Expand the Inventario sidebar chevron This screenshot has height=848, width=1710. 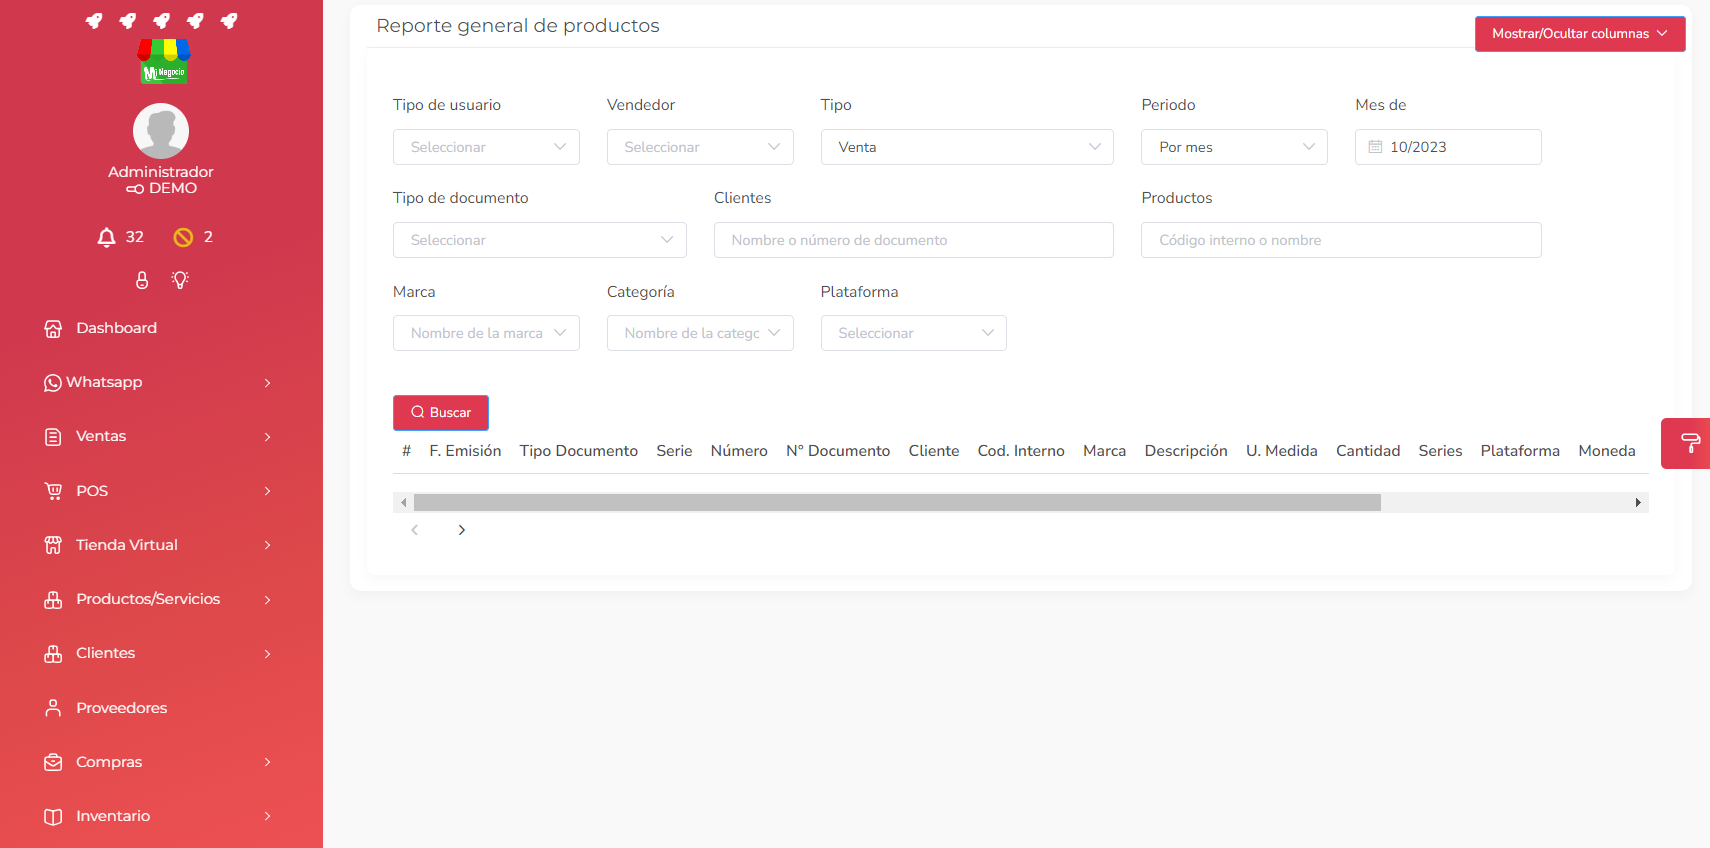pyautogui.click(x=267, y=816)
